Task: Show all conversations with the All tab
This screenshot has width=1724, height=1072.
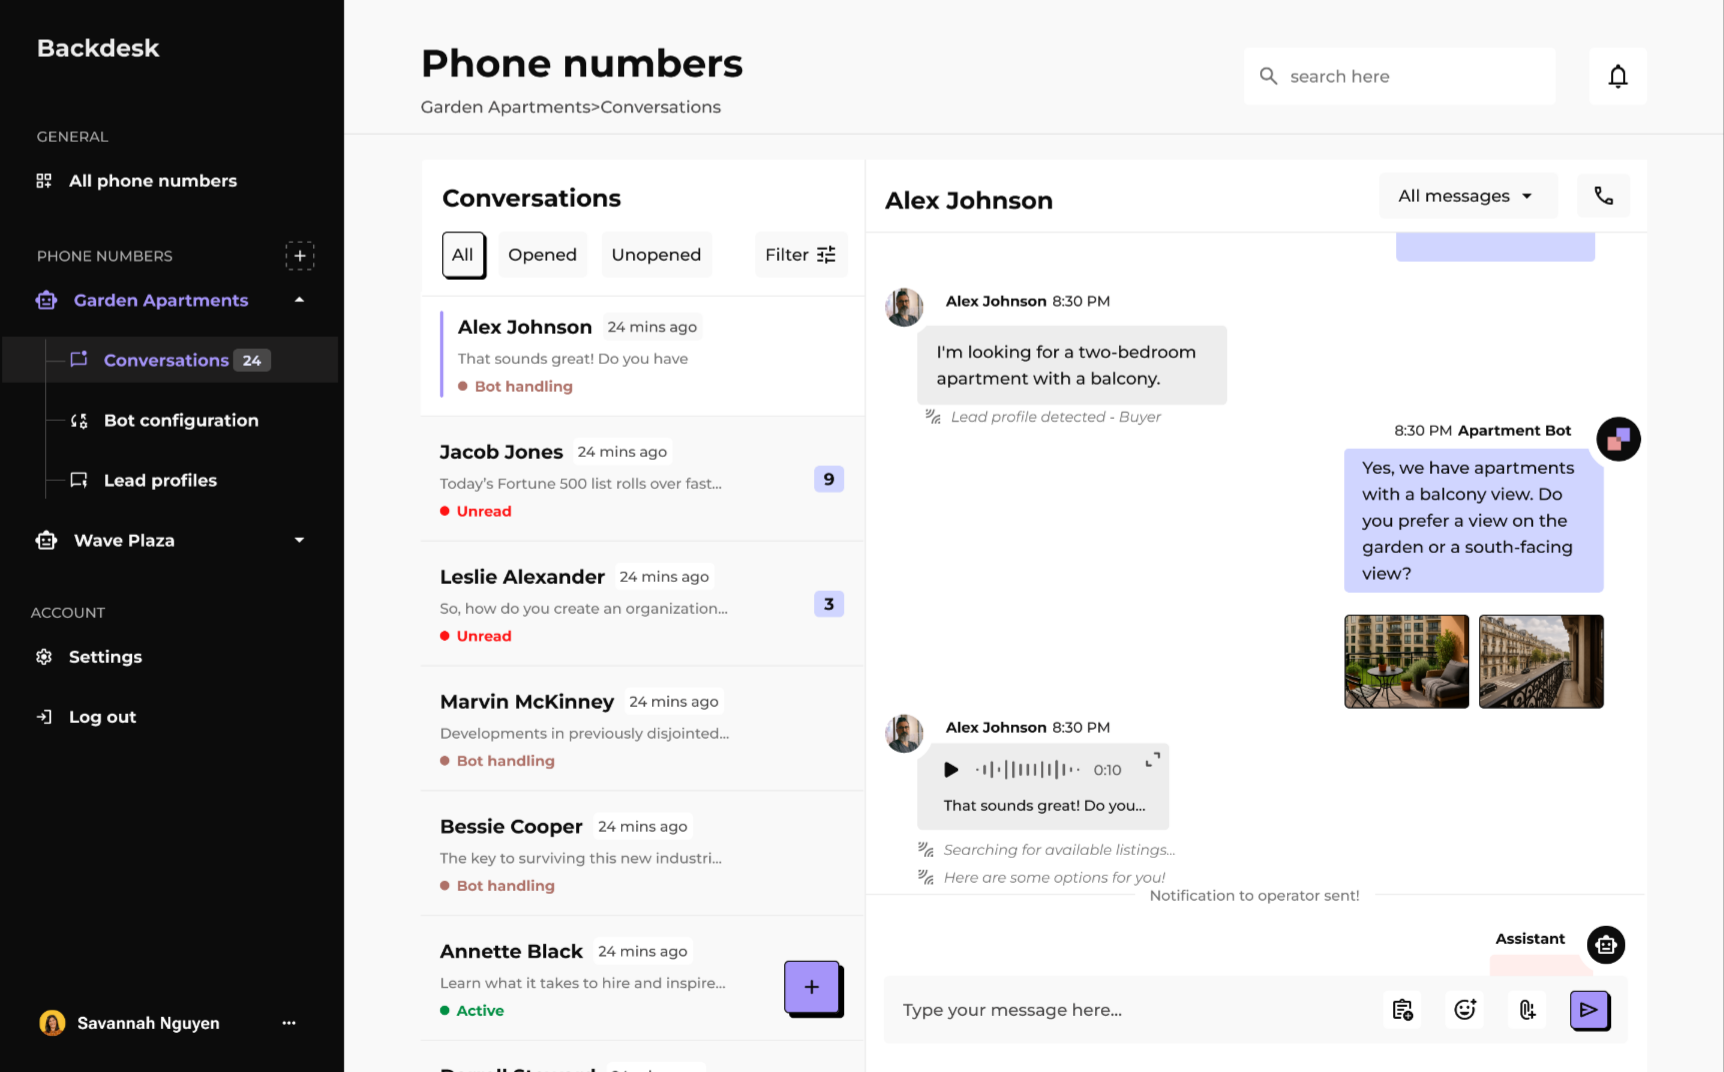Action: pos(463,255)
